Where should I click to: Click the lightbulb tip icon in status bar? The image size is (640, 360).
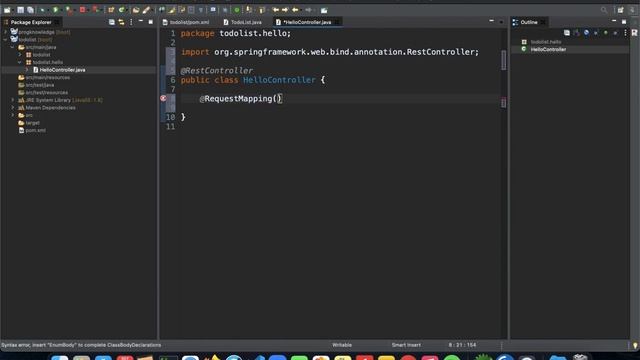(x=635, y=345)
